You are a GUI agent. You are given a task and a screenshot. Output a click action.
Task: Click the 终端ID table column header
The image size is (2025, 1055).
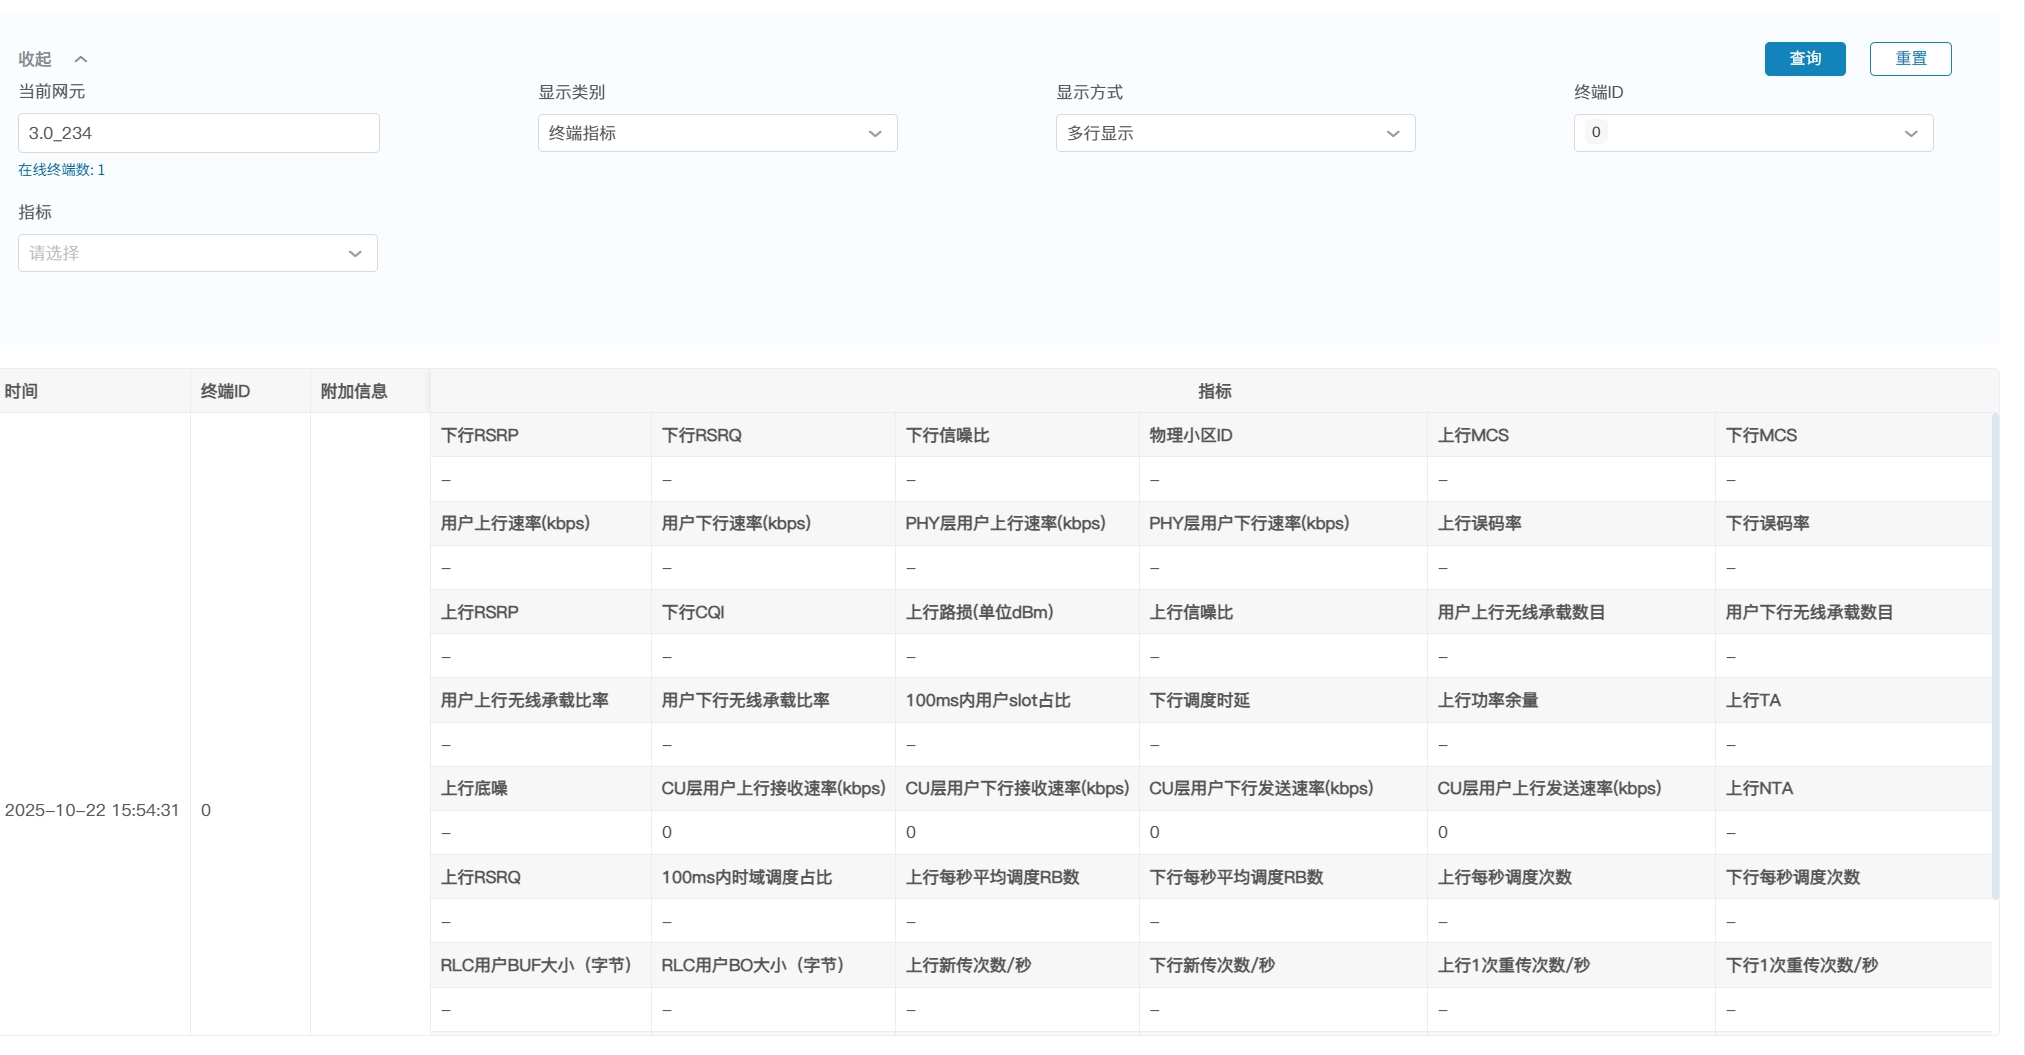pyautogui.click(x=225, y=391)
